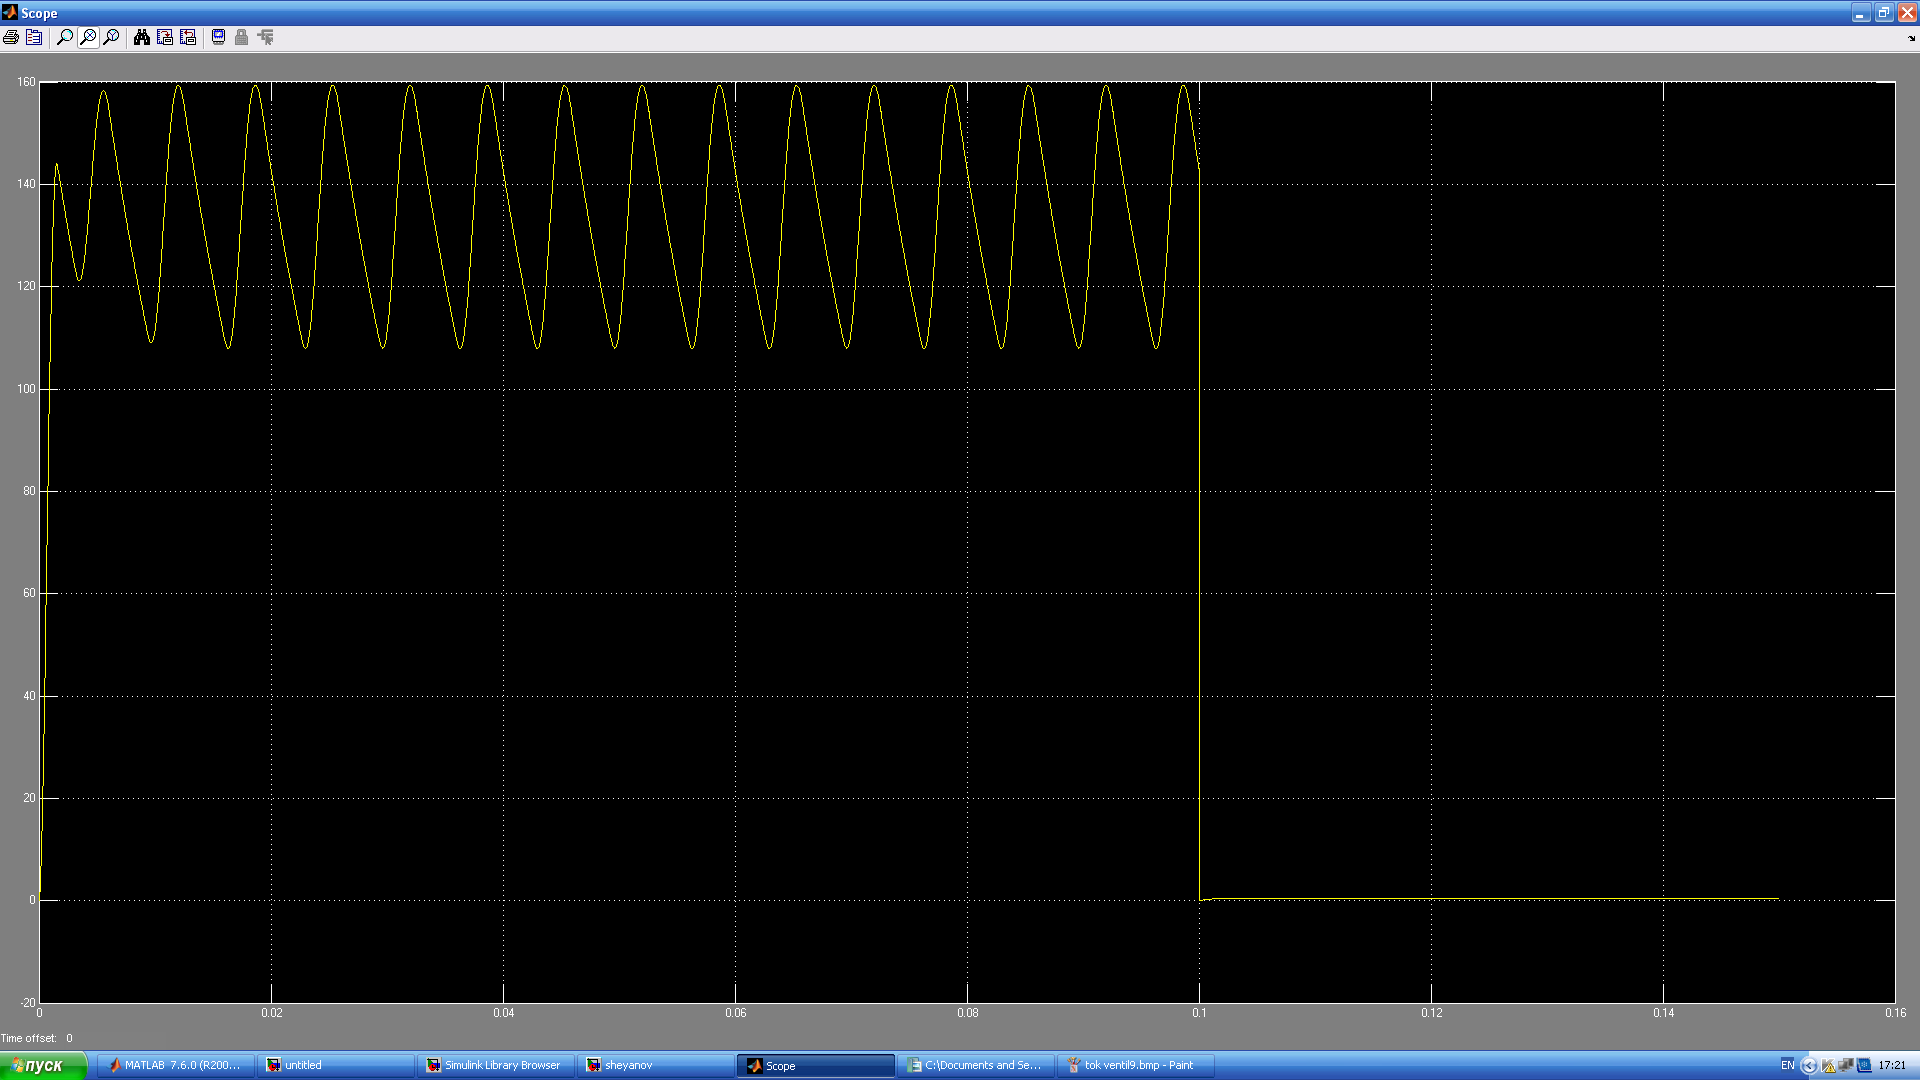Expand the hidden tray icons arrow
Viewport: 1920px width, 1080px height.
(x=1808, y=1066)
